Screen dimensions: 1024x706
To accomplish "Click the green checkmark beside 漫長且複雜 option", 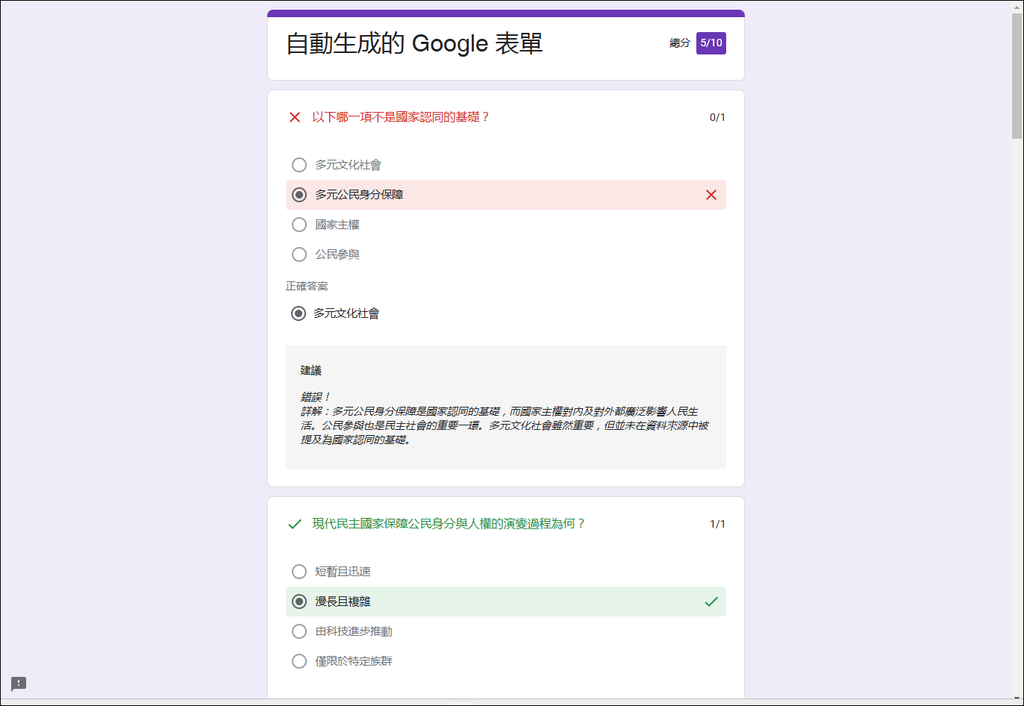I will click(x=711, y=602).
